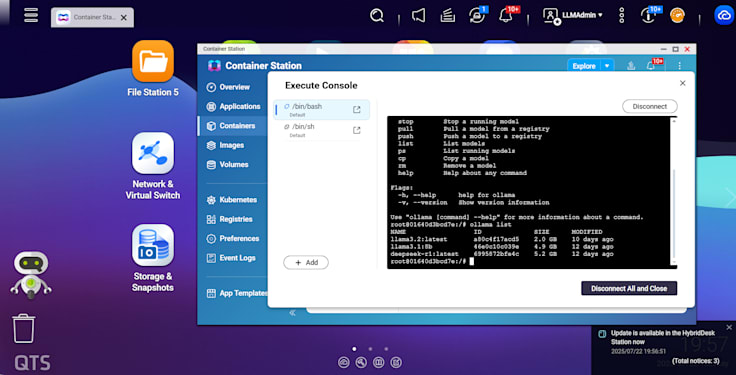Switch to the second desktop page dot

(370, 349)
